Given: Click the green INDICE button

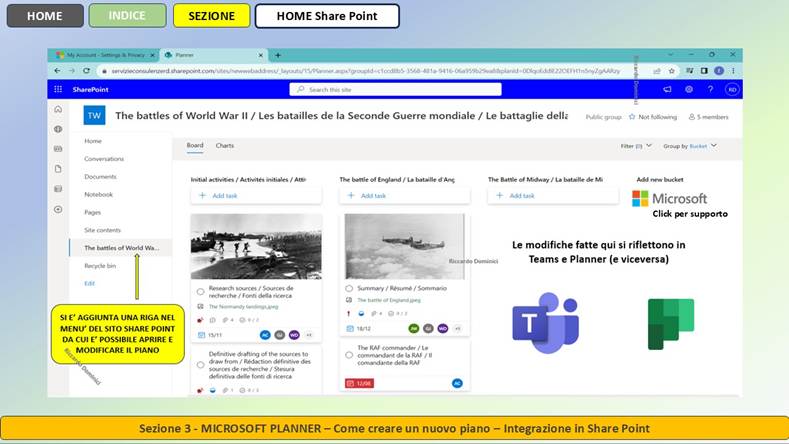Looking at the screenshot, I should [x=127, y=16].
